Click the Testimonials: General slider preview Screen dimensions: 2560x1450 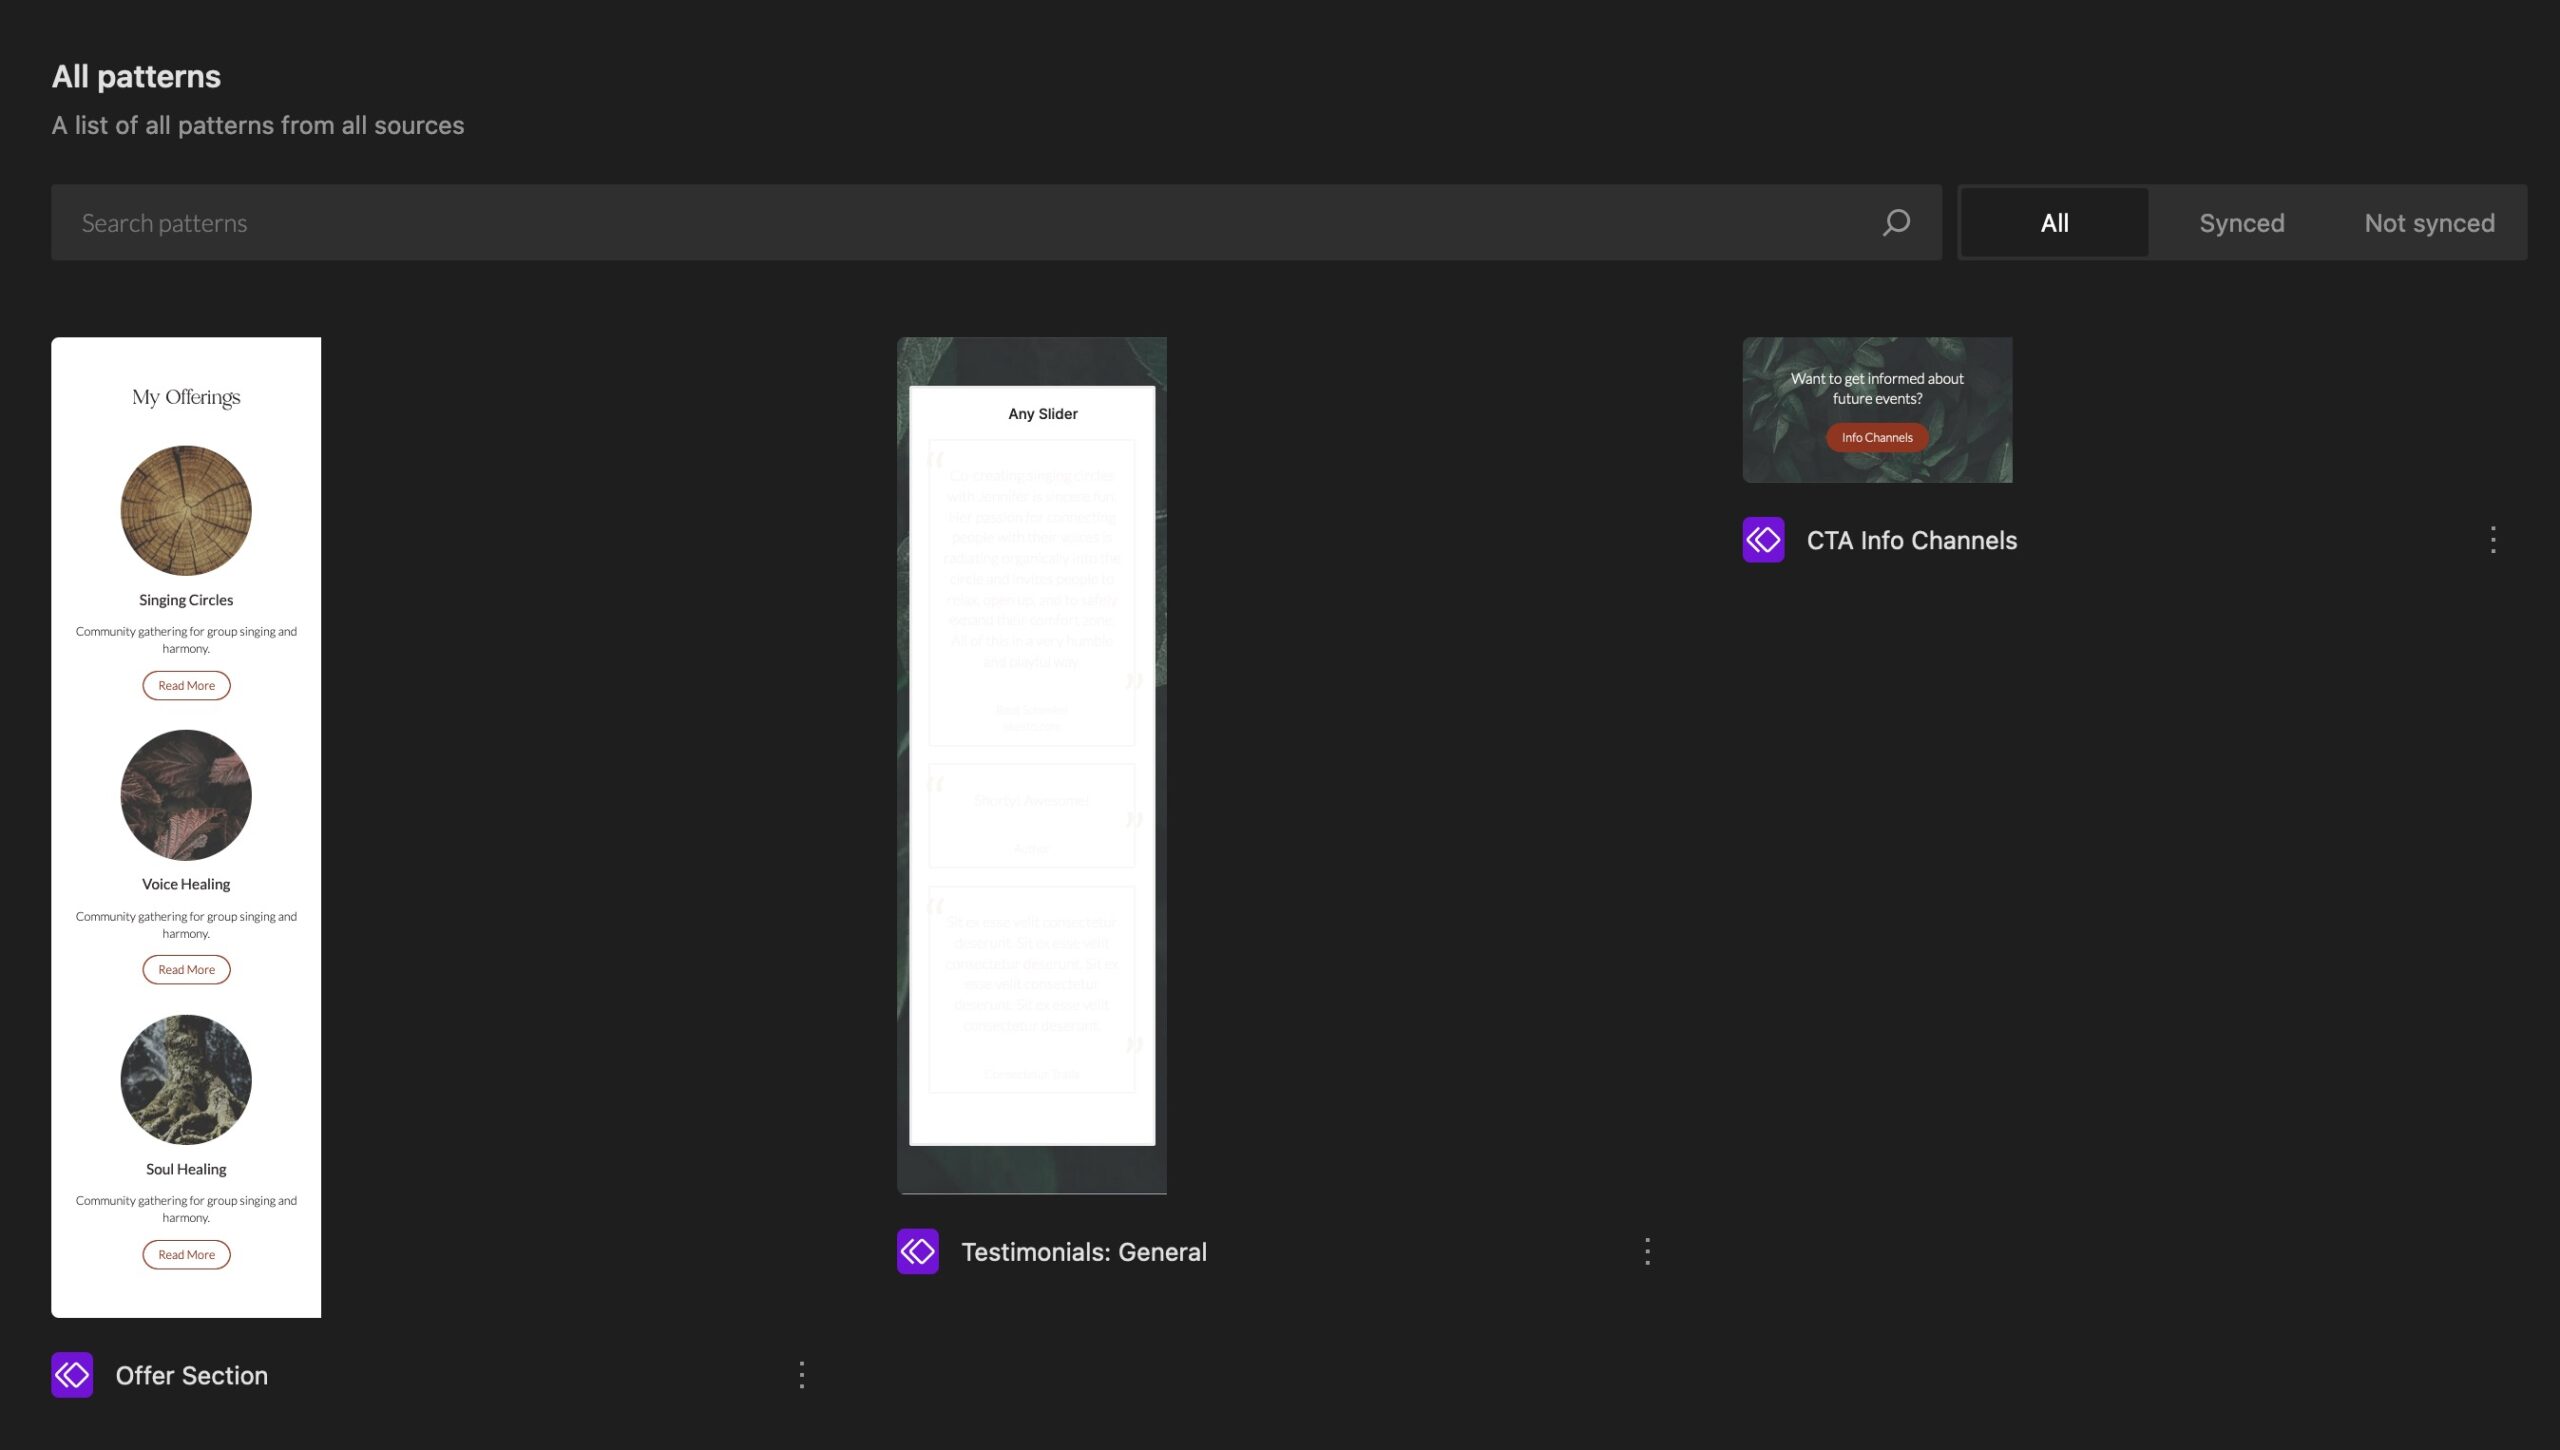[1032, 765]
